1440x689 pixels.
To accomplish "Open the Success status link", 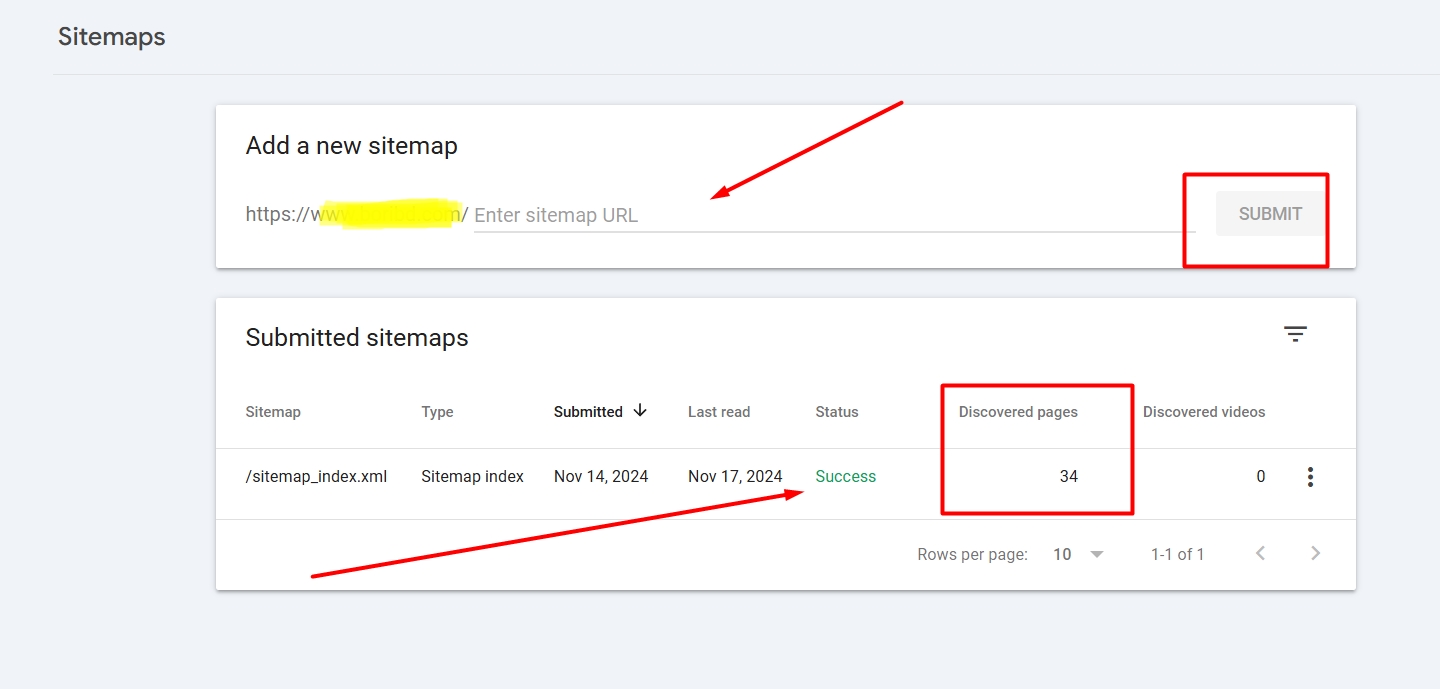I will [845, 476].
